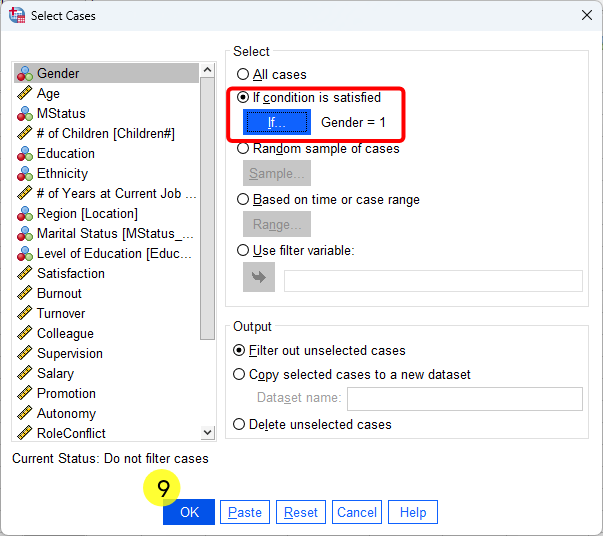Pick the Ethnicity variable
Viewport: 603px width, 536px height.
pyautogui.click(x=106, y=173)
